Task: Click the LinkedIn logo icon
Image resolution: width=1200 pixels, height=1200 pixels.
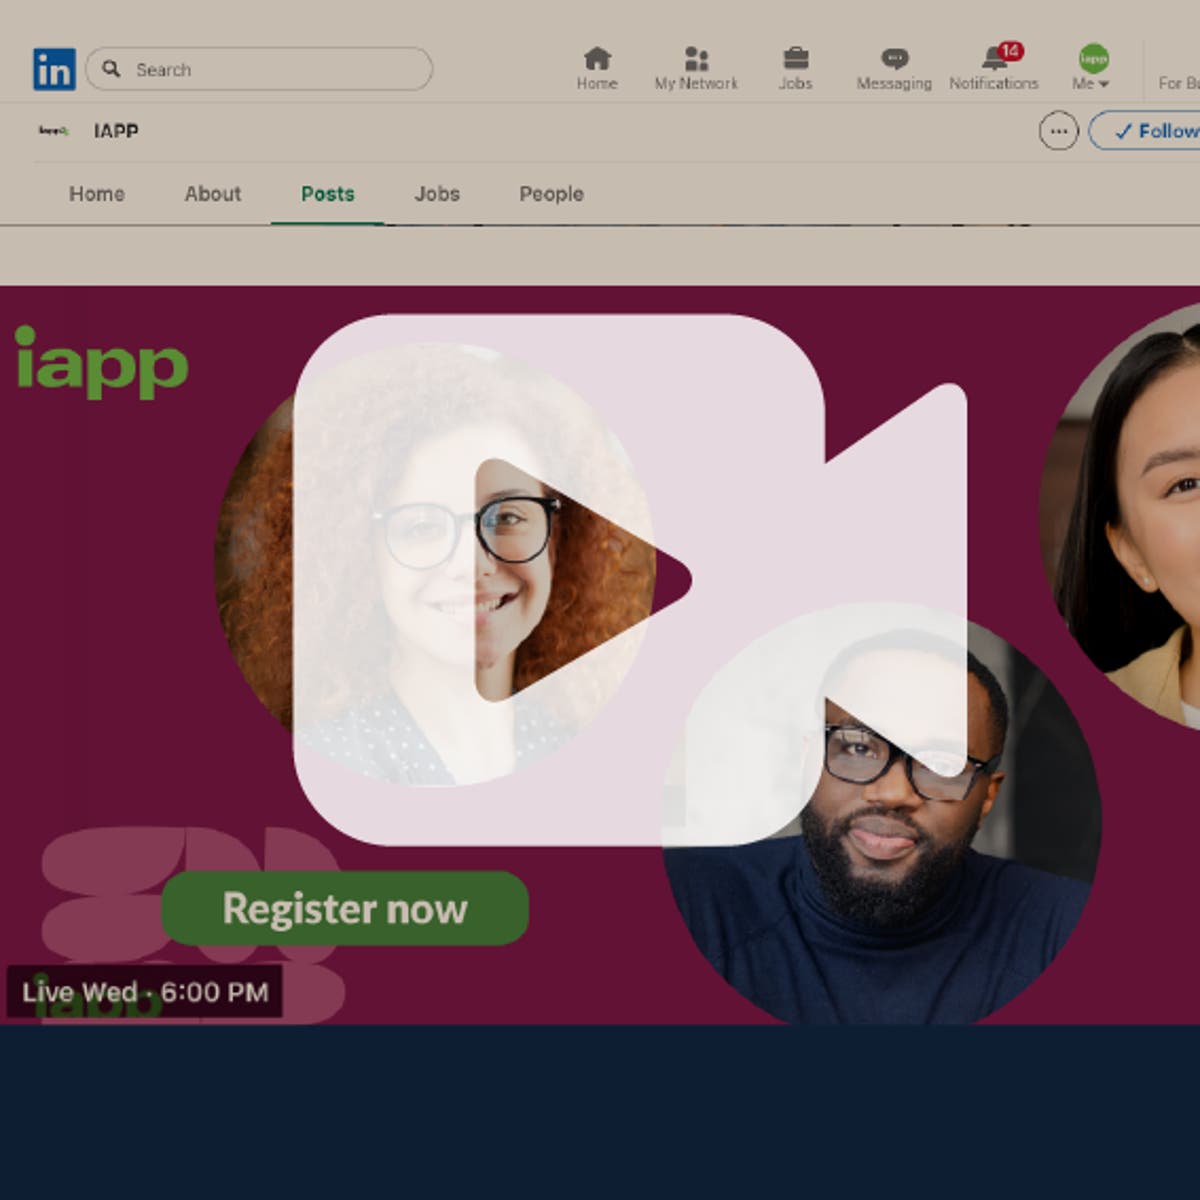Action: pos(54,69)
